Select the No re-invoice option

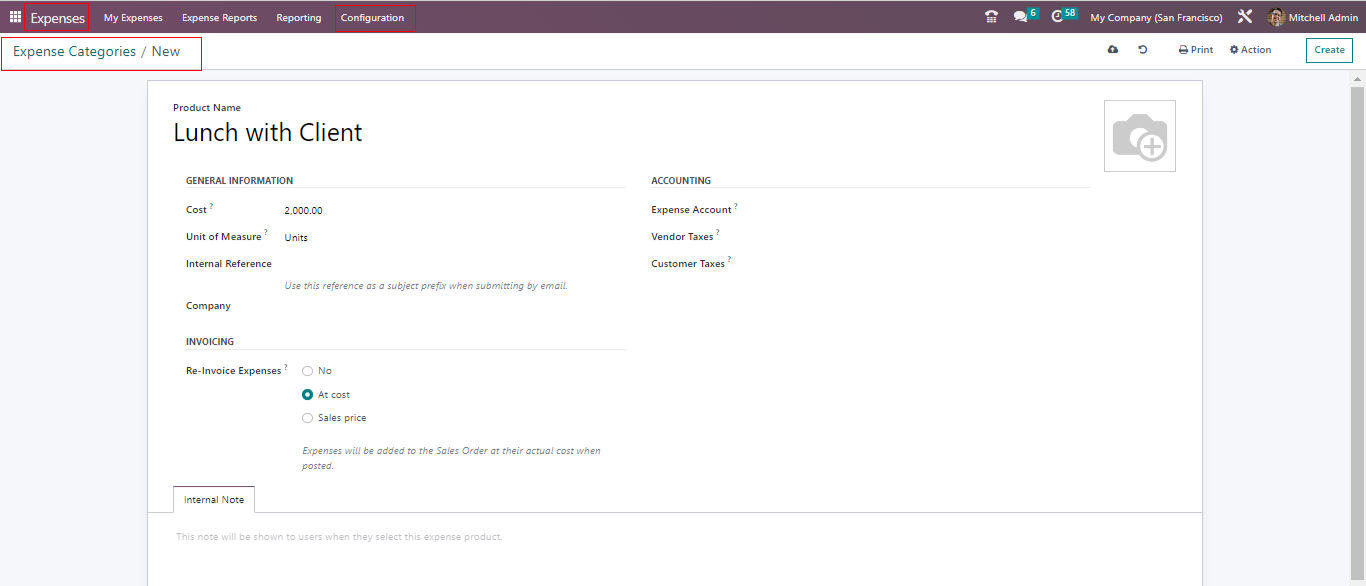308,371
